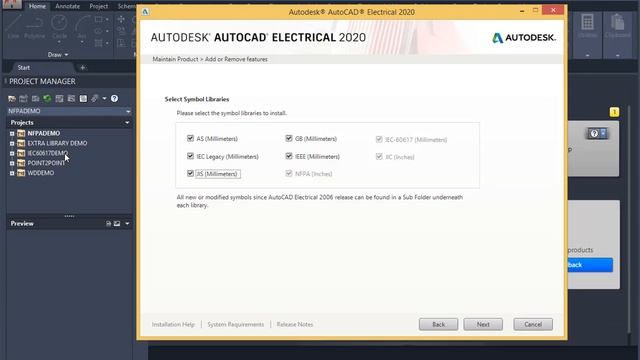Screen dimensions: 640x360
Task: Click the Project Wide Update icon
Action: 71,98
